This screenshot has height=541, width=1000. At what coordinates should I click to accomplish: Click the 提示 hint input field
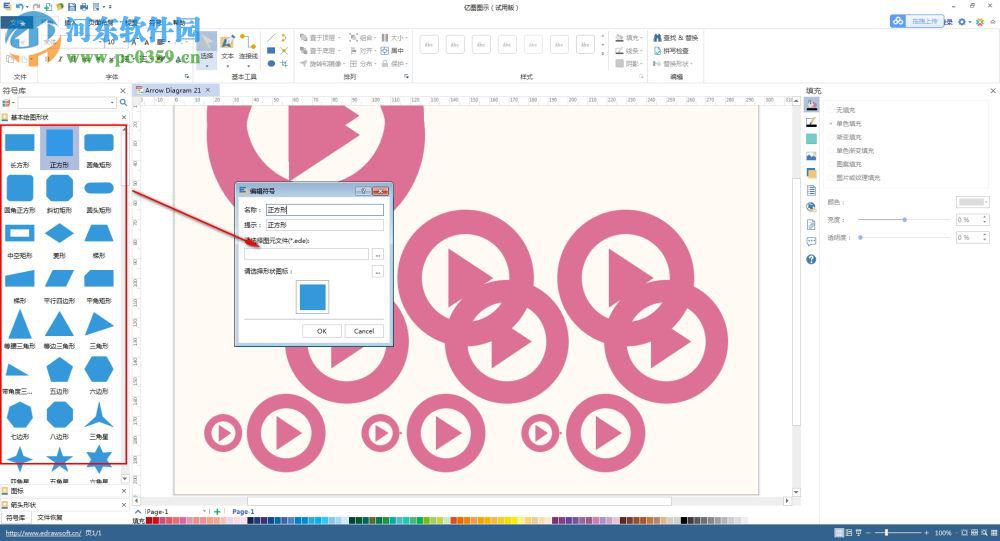click(x=325, y=225)
